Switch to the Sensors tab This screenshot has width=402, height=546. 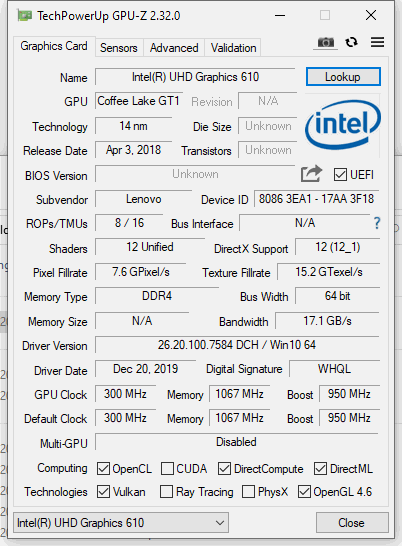pyautogui.click(x=119, y=48)
